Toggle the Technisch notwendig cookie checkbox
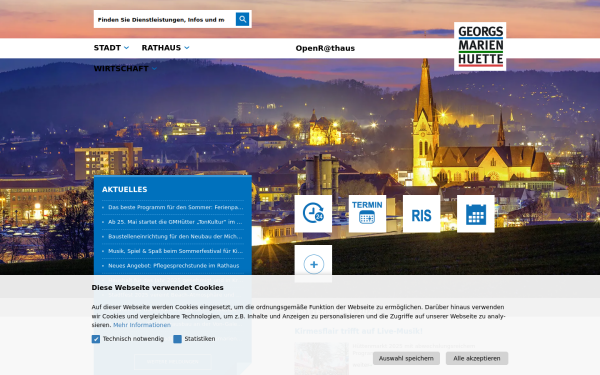Viewport: 600px width, 375px height. [96, 339]
